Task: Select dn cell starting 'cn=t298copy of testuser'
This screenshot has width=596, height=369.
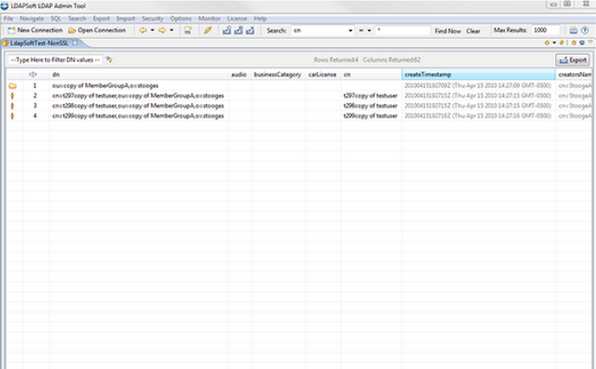Action: 138,106
